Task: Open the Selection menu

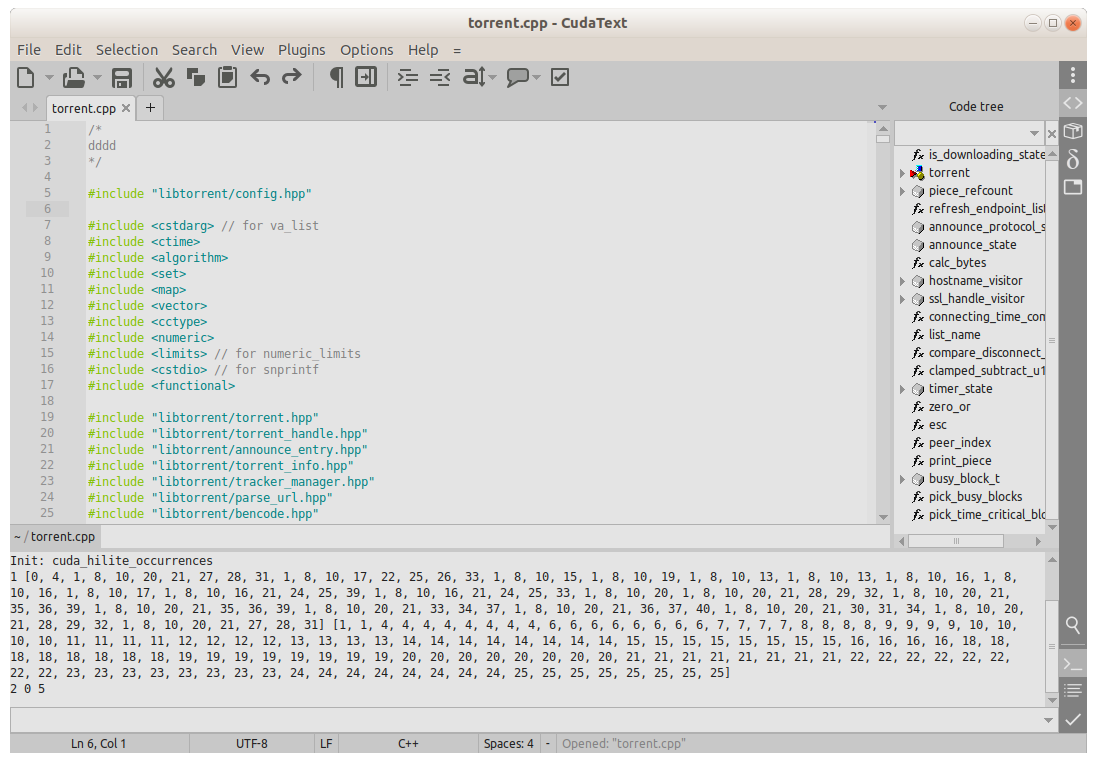Action: coord(127,50)
